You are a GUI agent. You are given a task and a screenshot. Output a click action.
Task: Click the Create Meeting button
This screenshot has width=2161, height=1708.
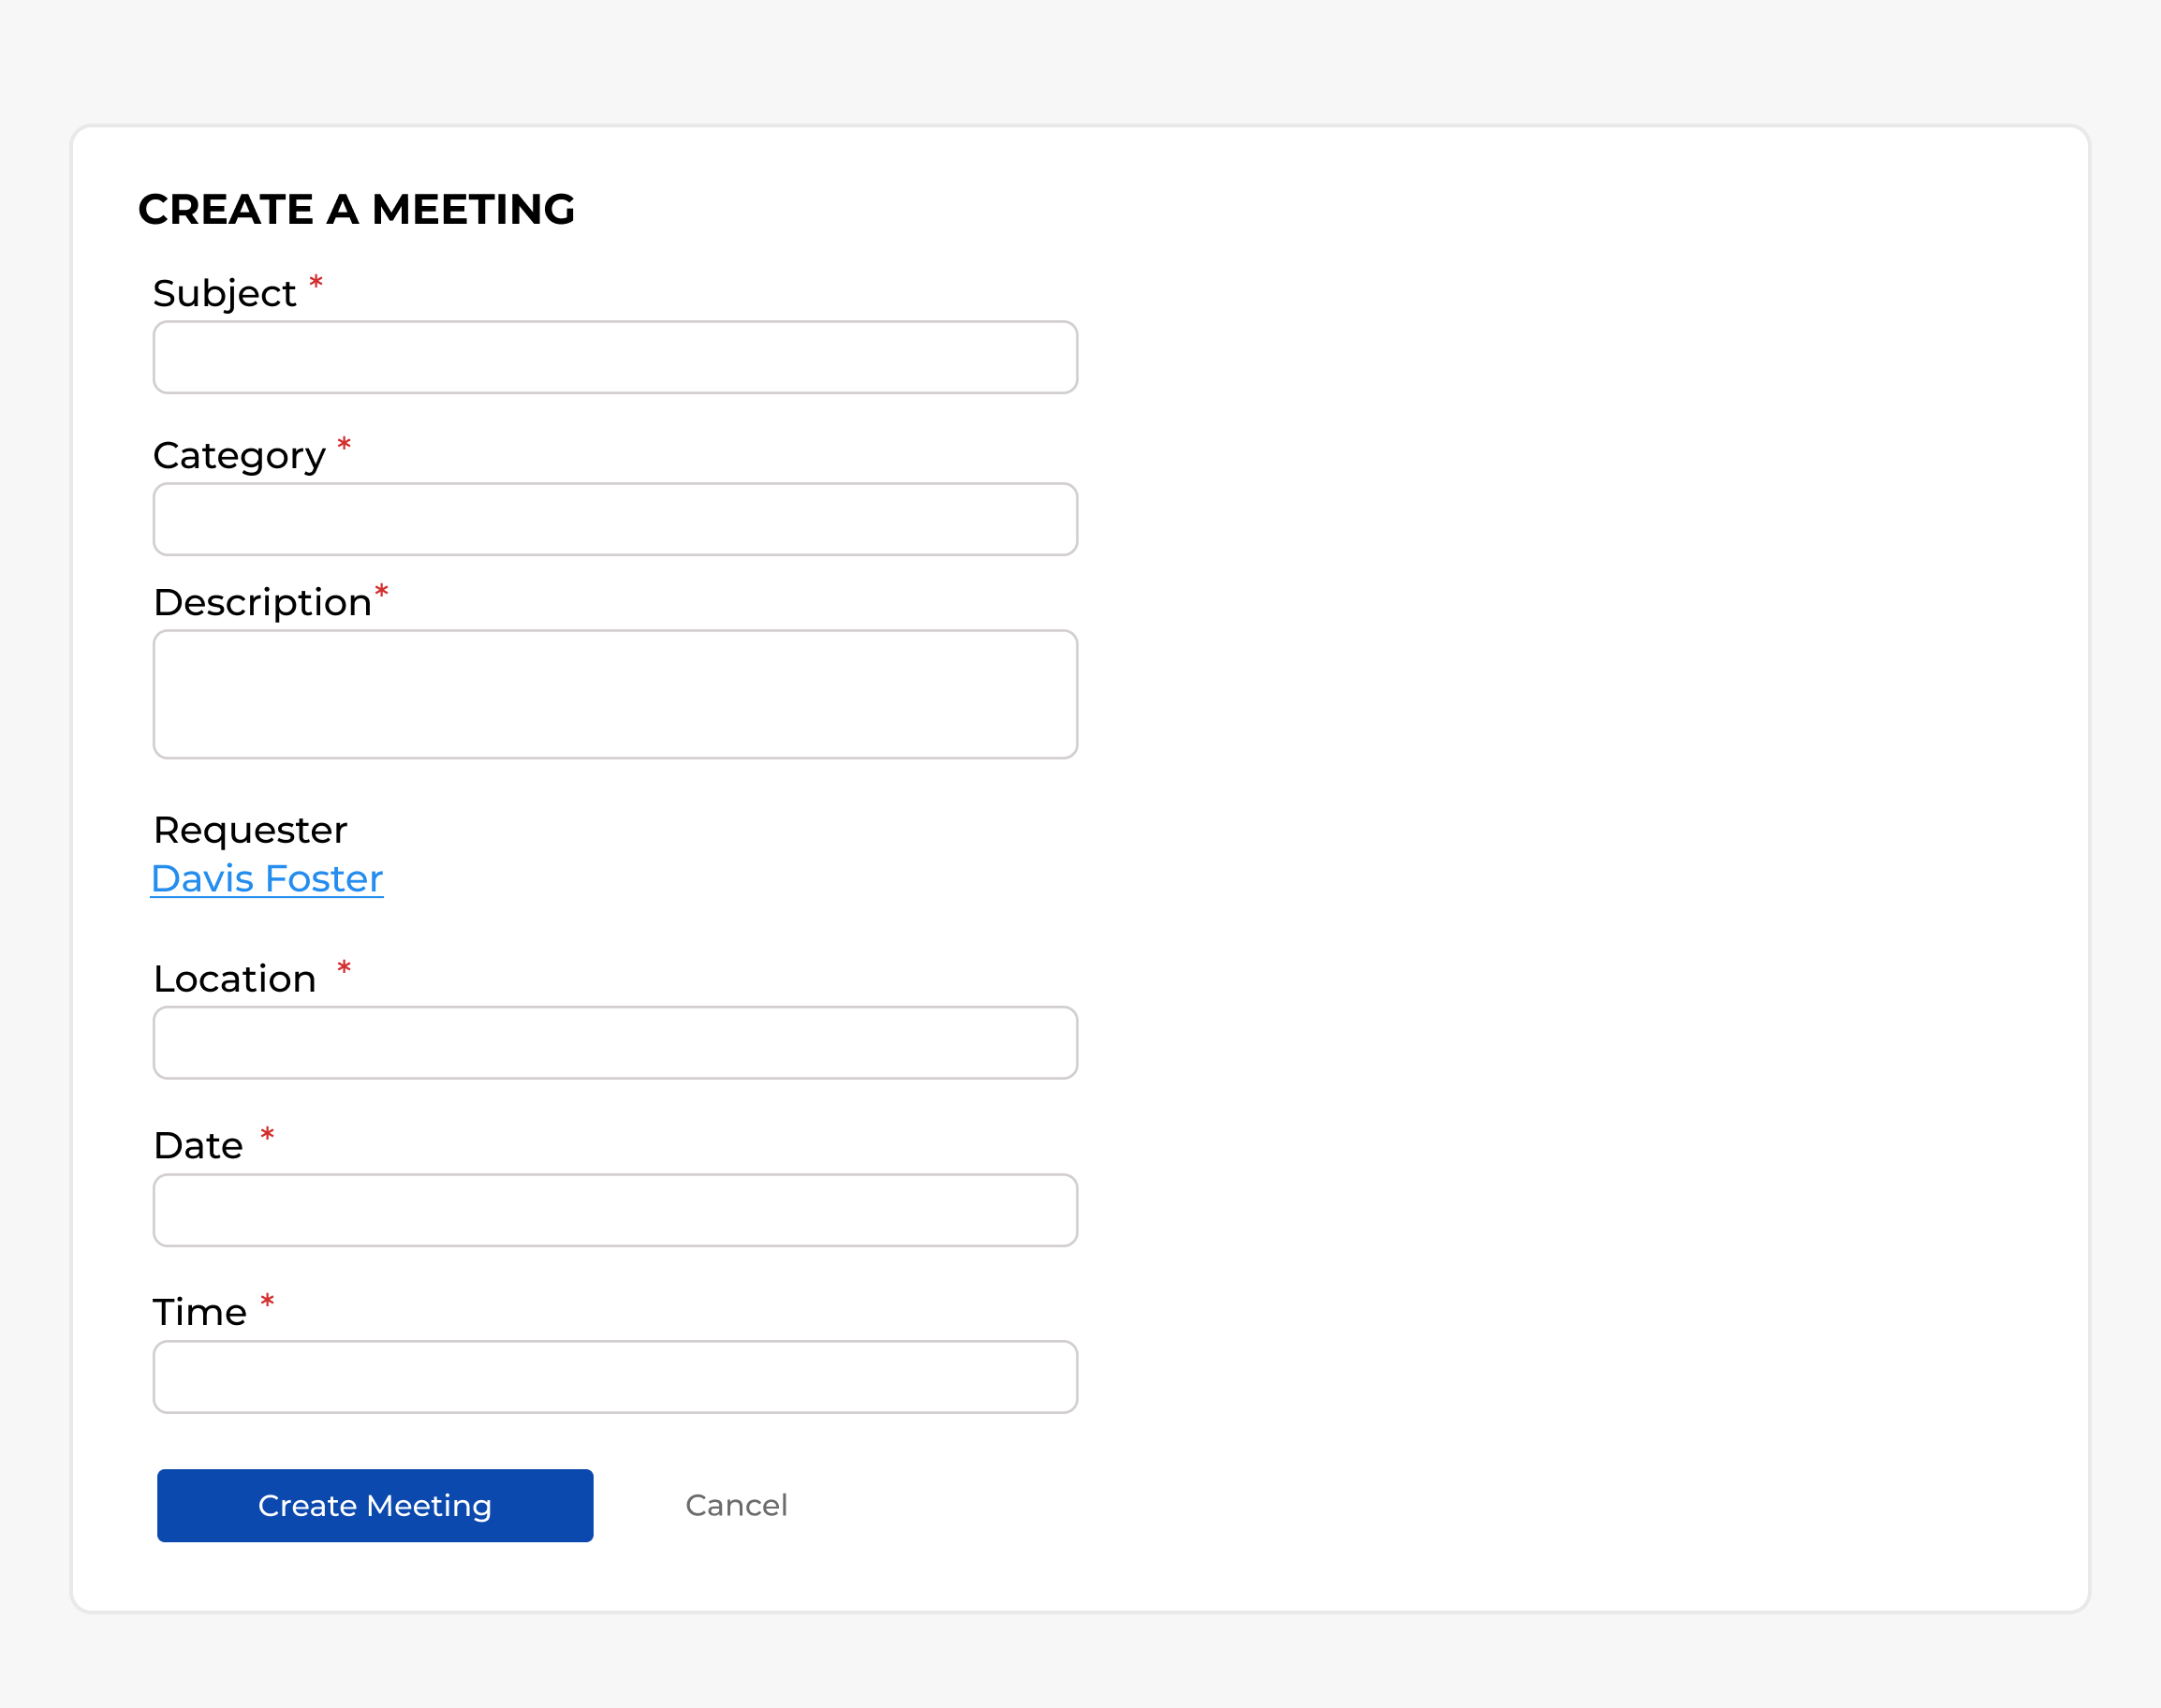374,1505
